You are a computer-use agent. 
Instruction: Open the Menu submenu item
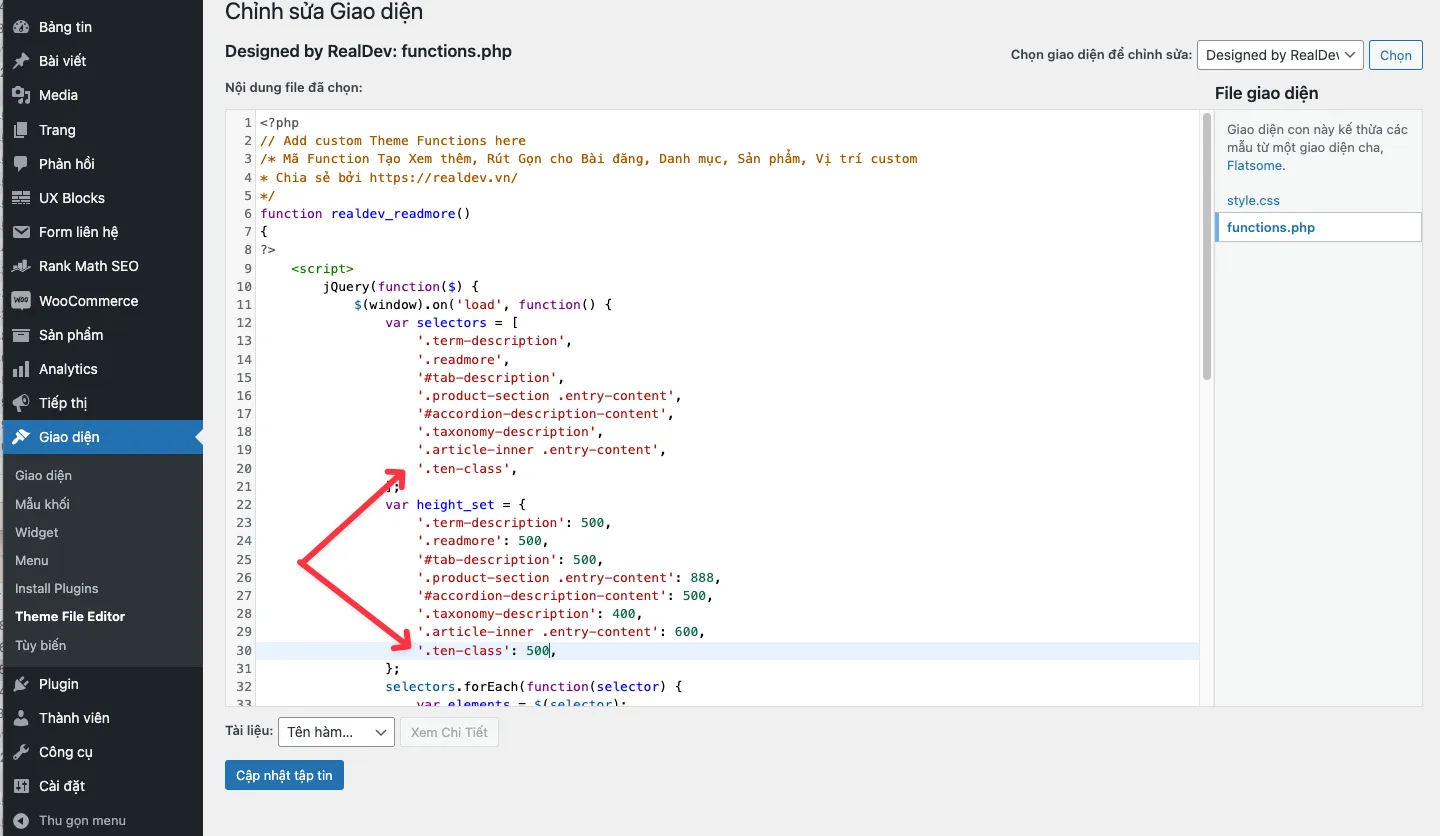click(32, 560)
